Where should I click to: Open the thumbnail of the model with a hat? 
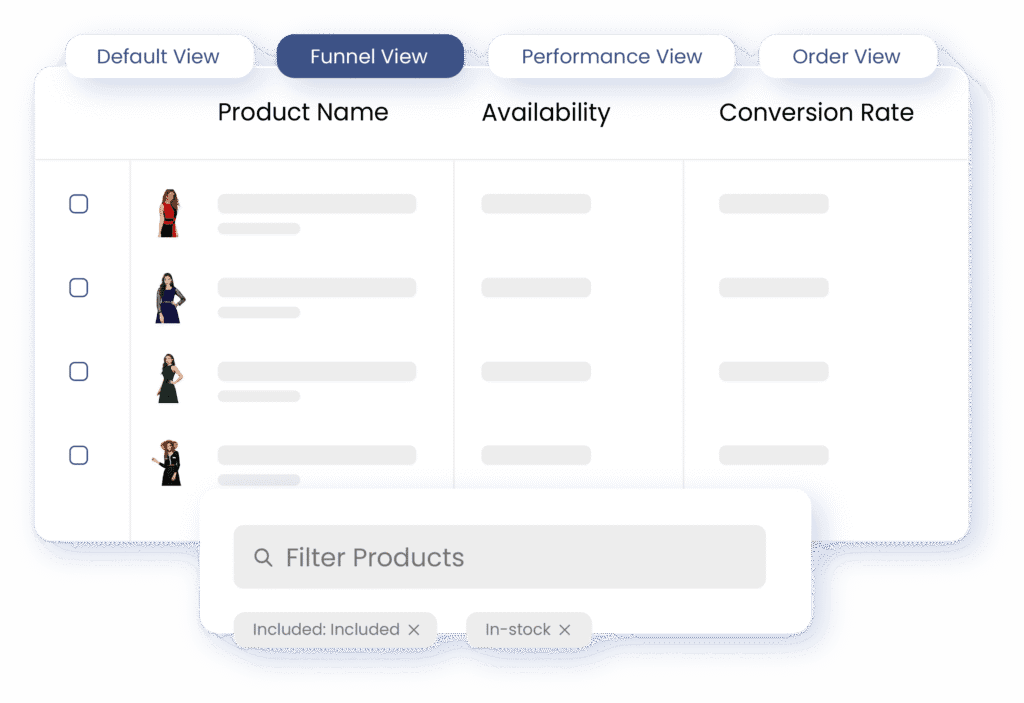coord(168,463)
